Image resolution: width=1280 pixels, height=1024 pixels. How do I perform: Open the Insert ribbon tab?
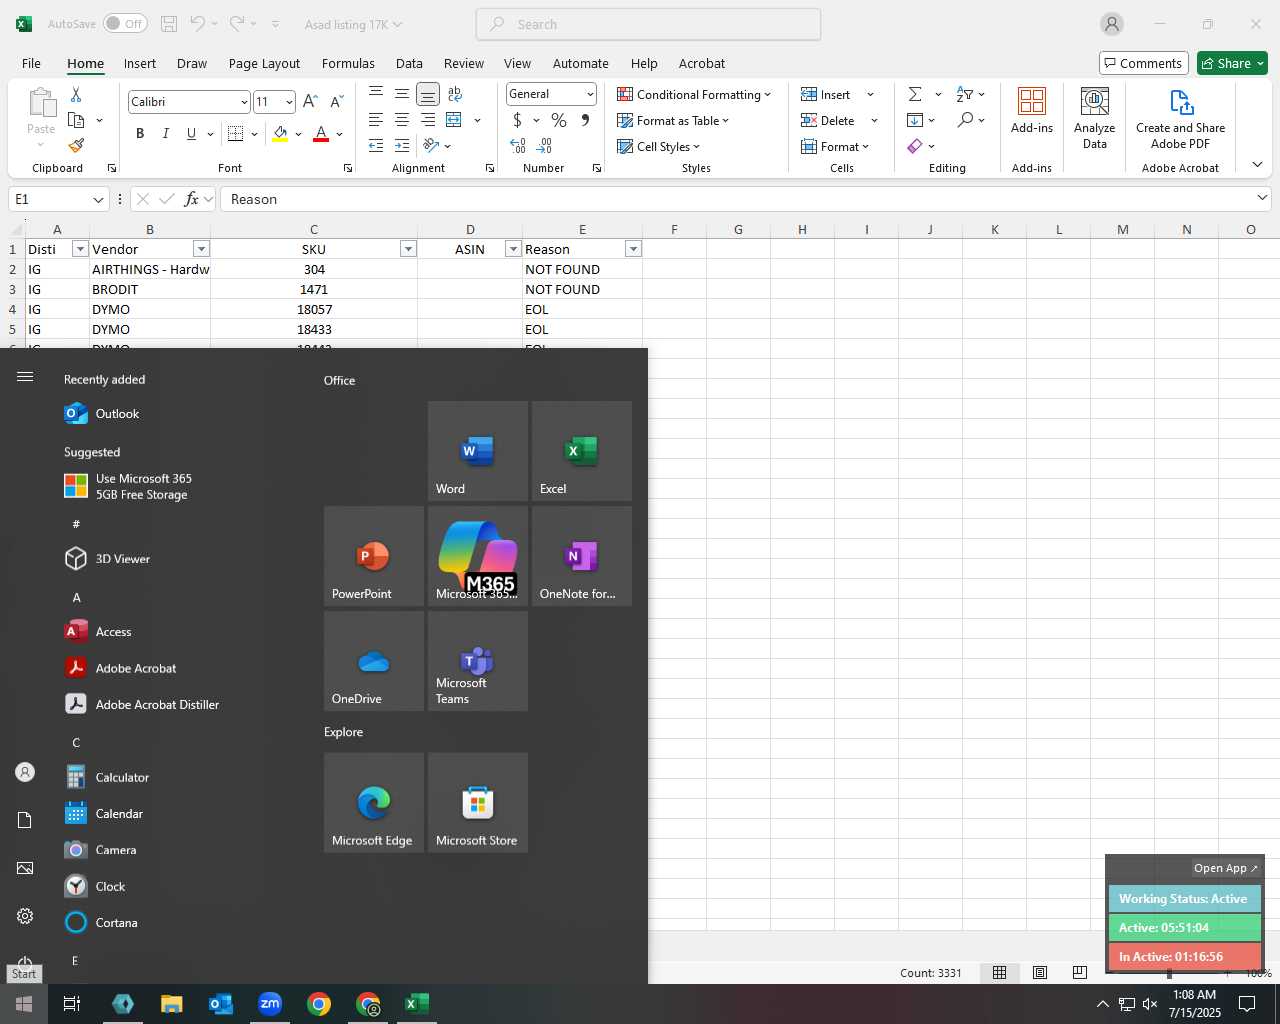[140, 63]
